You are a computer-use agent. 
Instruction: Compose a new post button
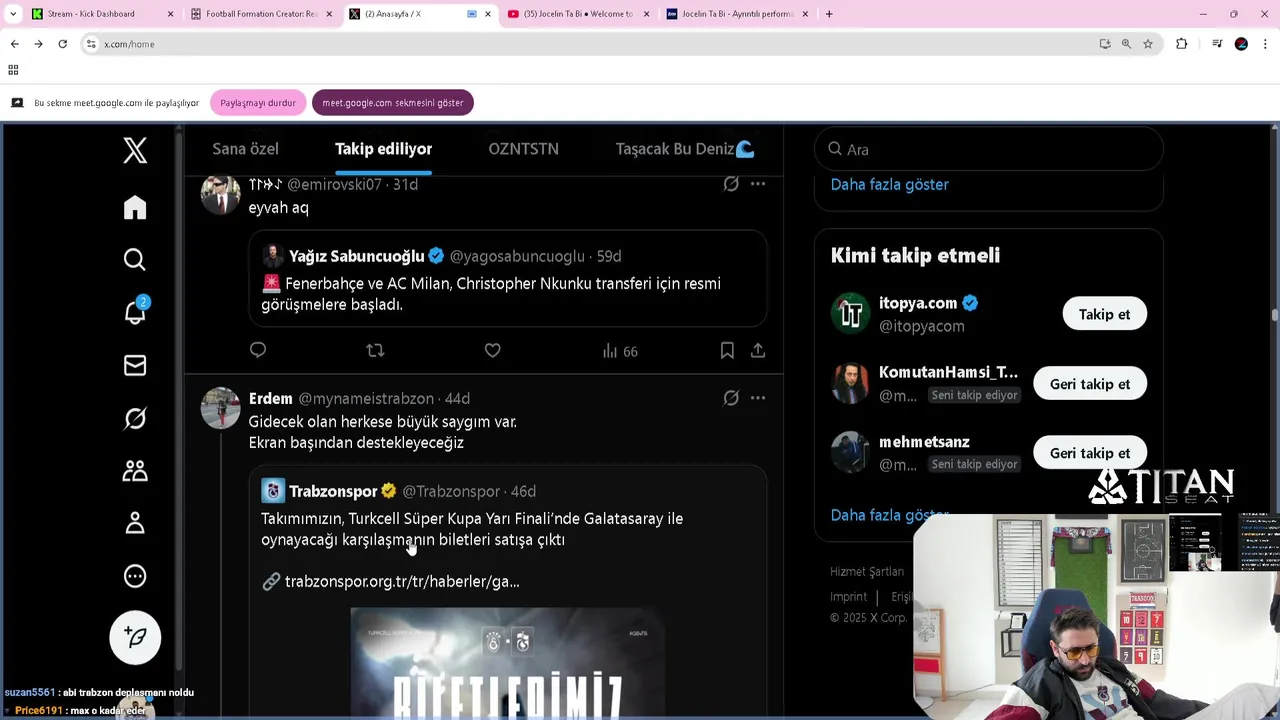[x=135, y=638]
